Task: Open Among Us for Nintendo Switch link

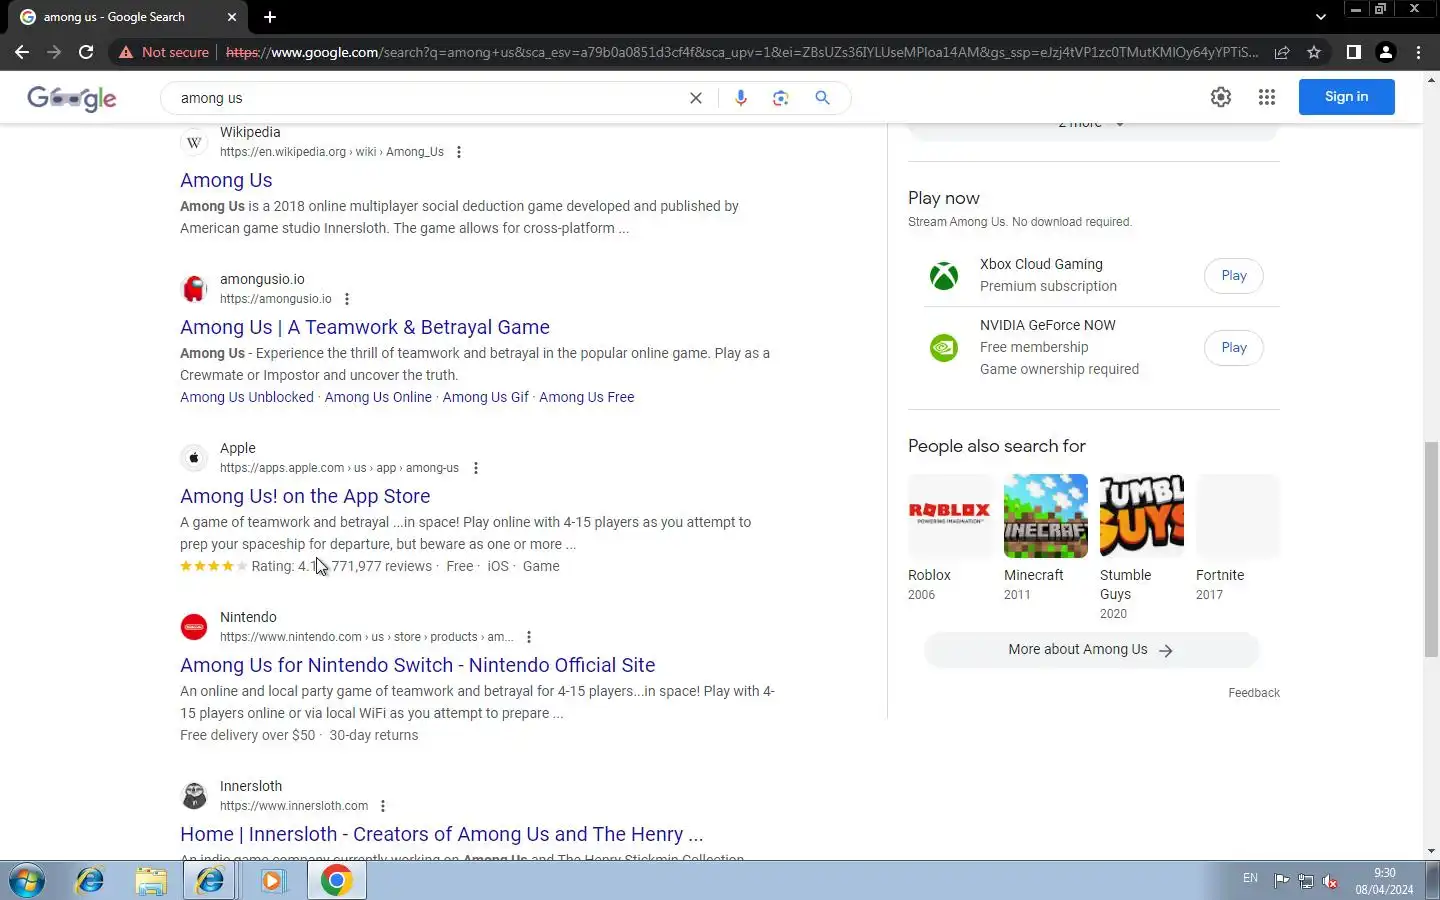Action: (x=418, y=665)
